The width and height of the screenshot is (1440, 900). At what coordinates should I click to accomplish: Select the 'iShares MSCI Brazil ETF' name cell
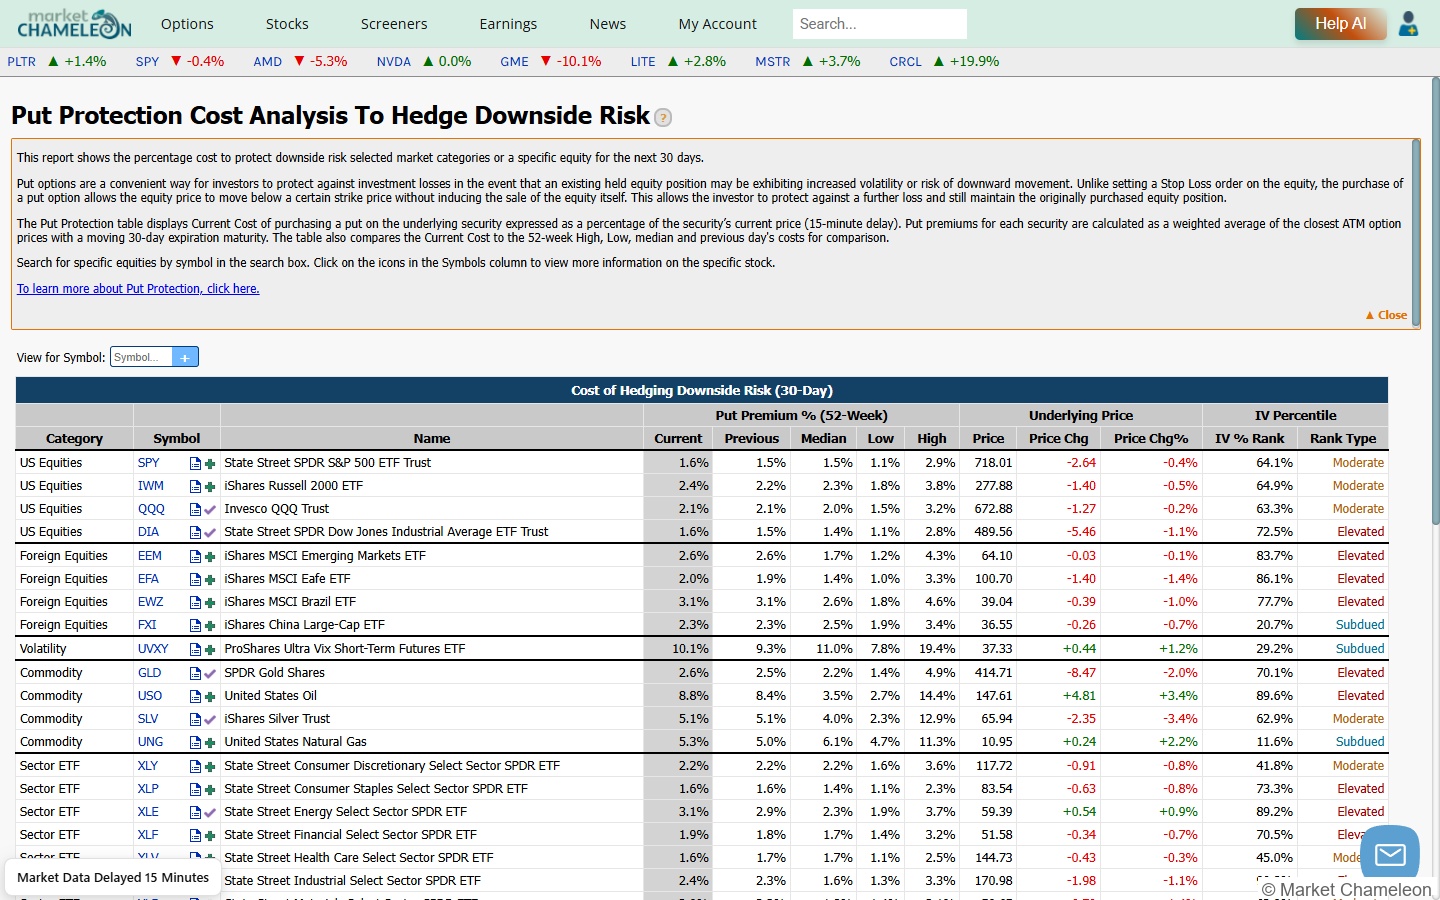(x=290, y=603)
